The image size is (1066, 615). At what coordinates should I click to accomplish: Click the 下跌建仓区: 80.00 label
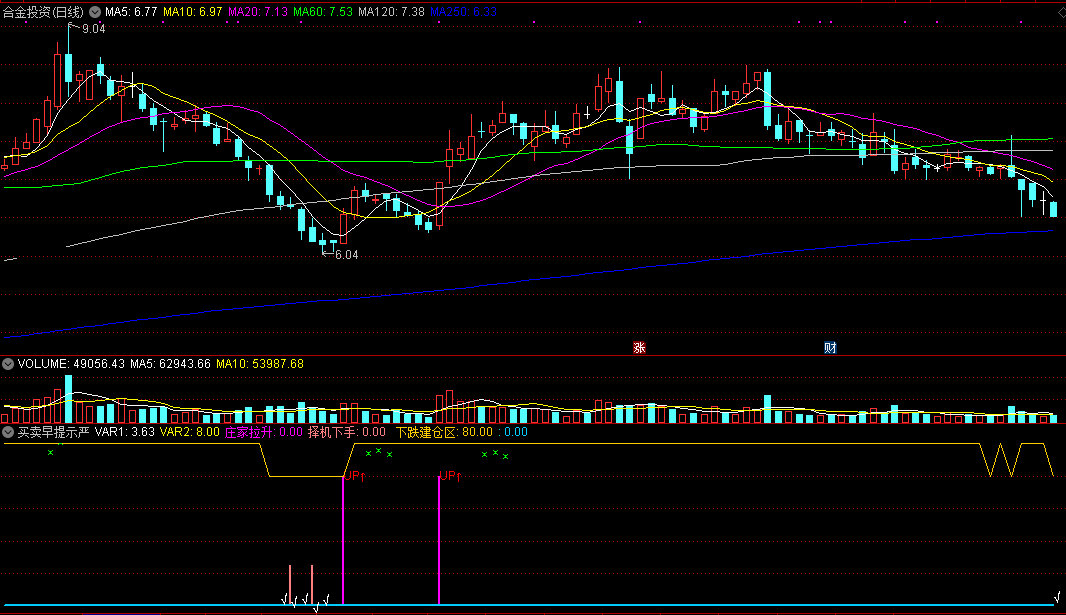pos(445,432)
